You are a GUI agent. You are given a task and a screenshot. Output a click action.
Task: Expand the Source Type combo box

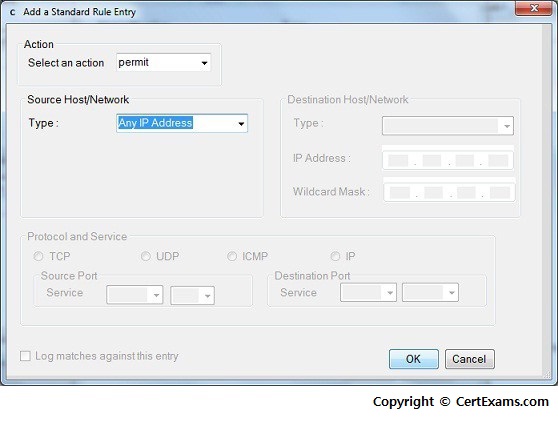(182, 123)
